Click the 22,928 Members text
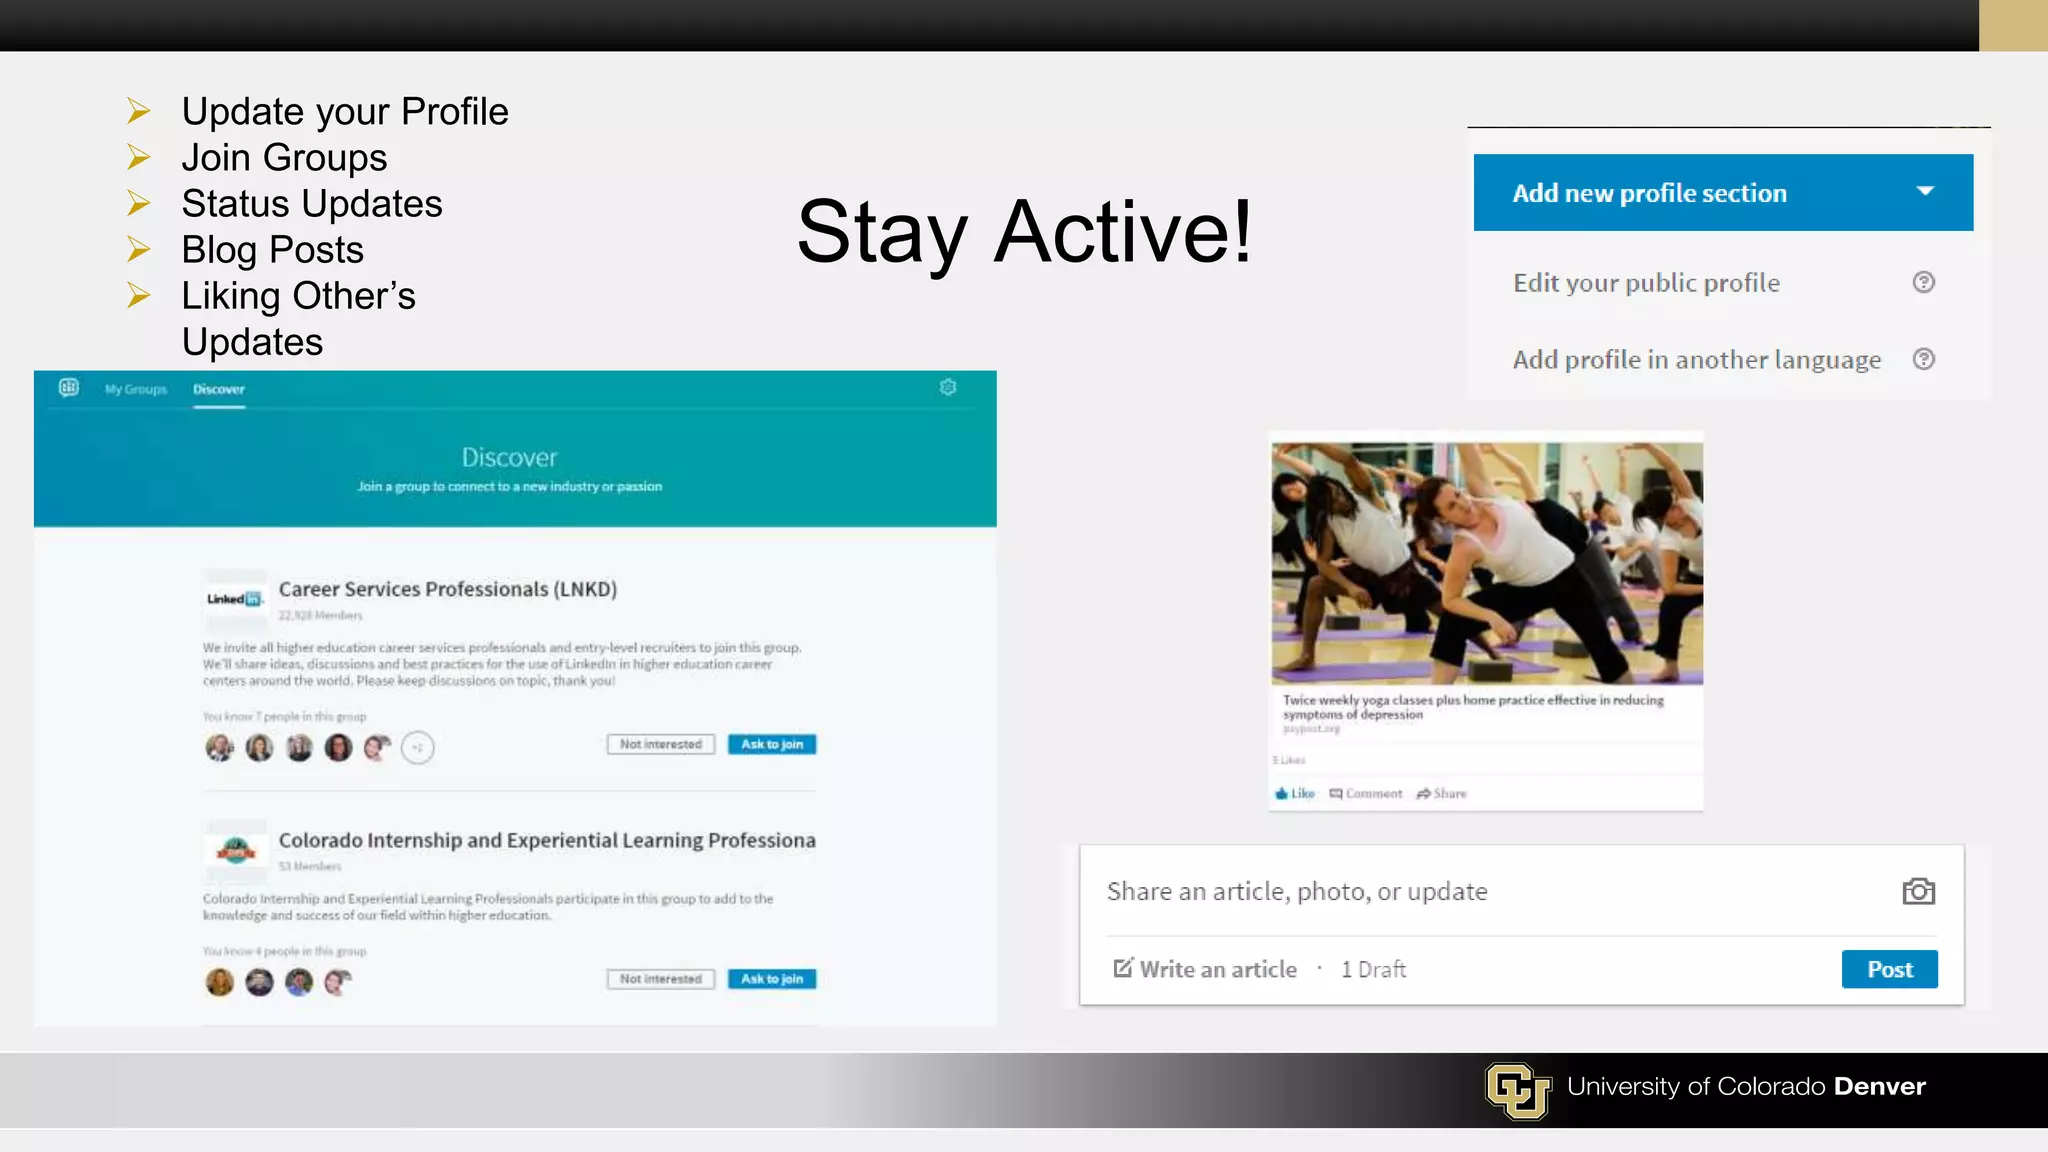Image resolution: width=2048 pixels, height=1152 pixels. pyautogui.click(x=320, y=615)
